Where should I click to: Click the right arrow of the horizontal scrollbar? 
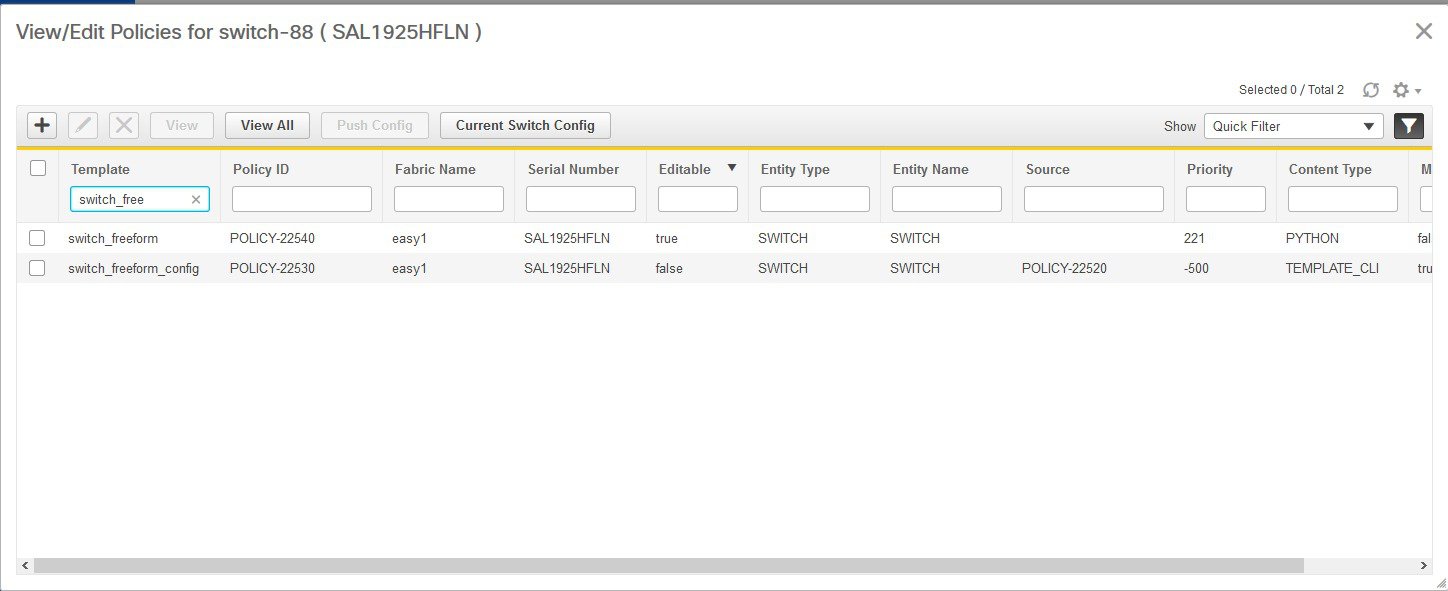coord(1424,566)
